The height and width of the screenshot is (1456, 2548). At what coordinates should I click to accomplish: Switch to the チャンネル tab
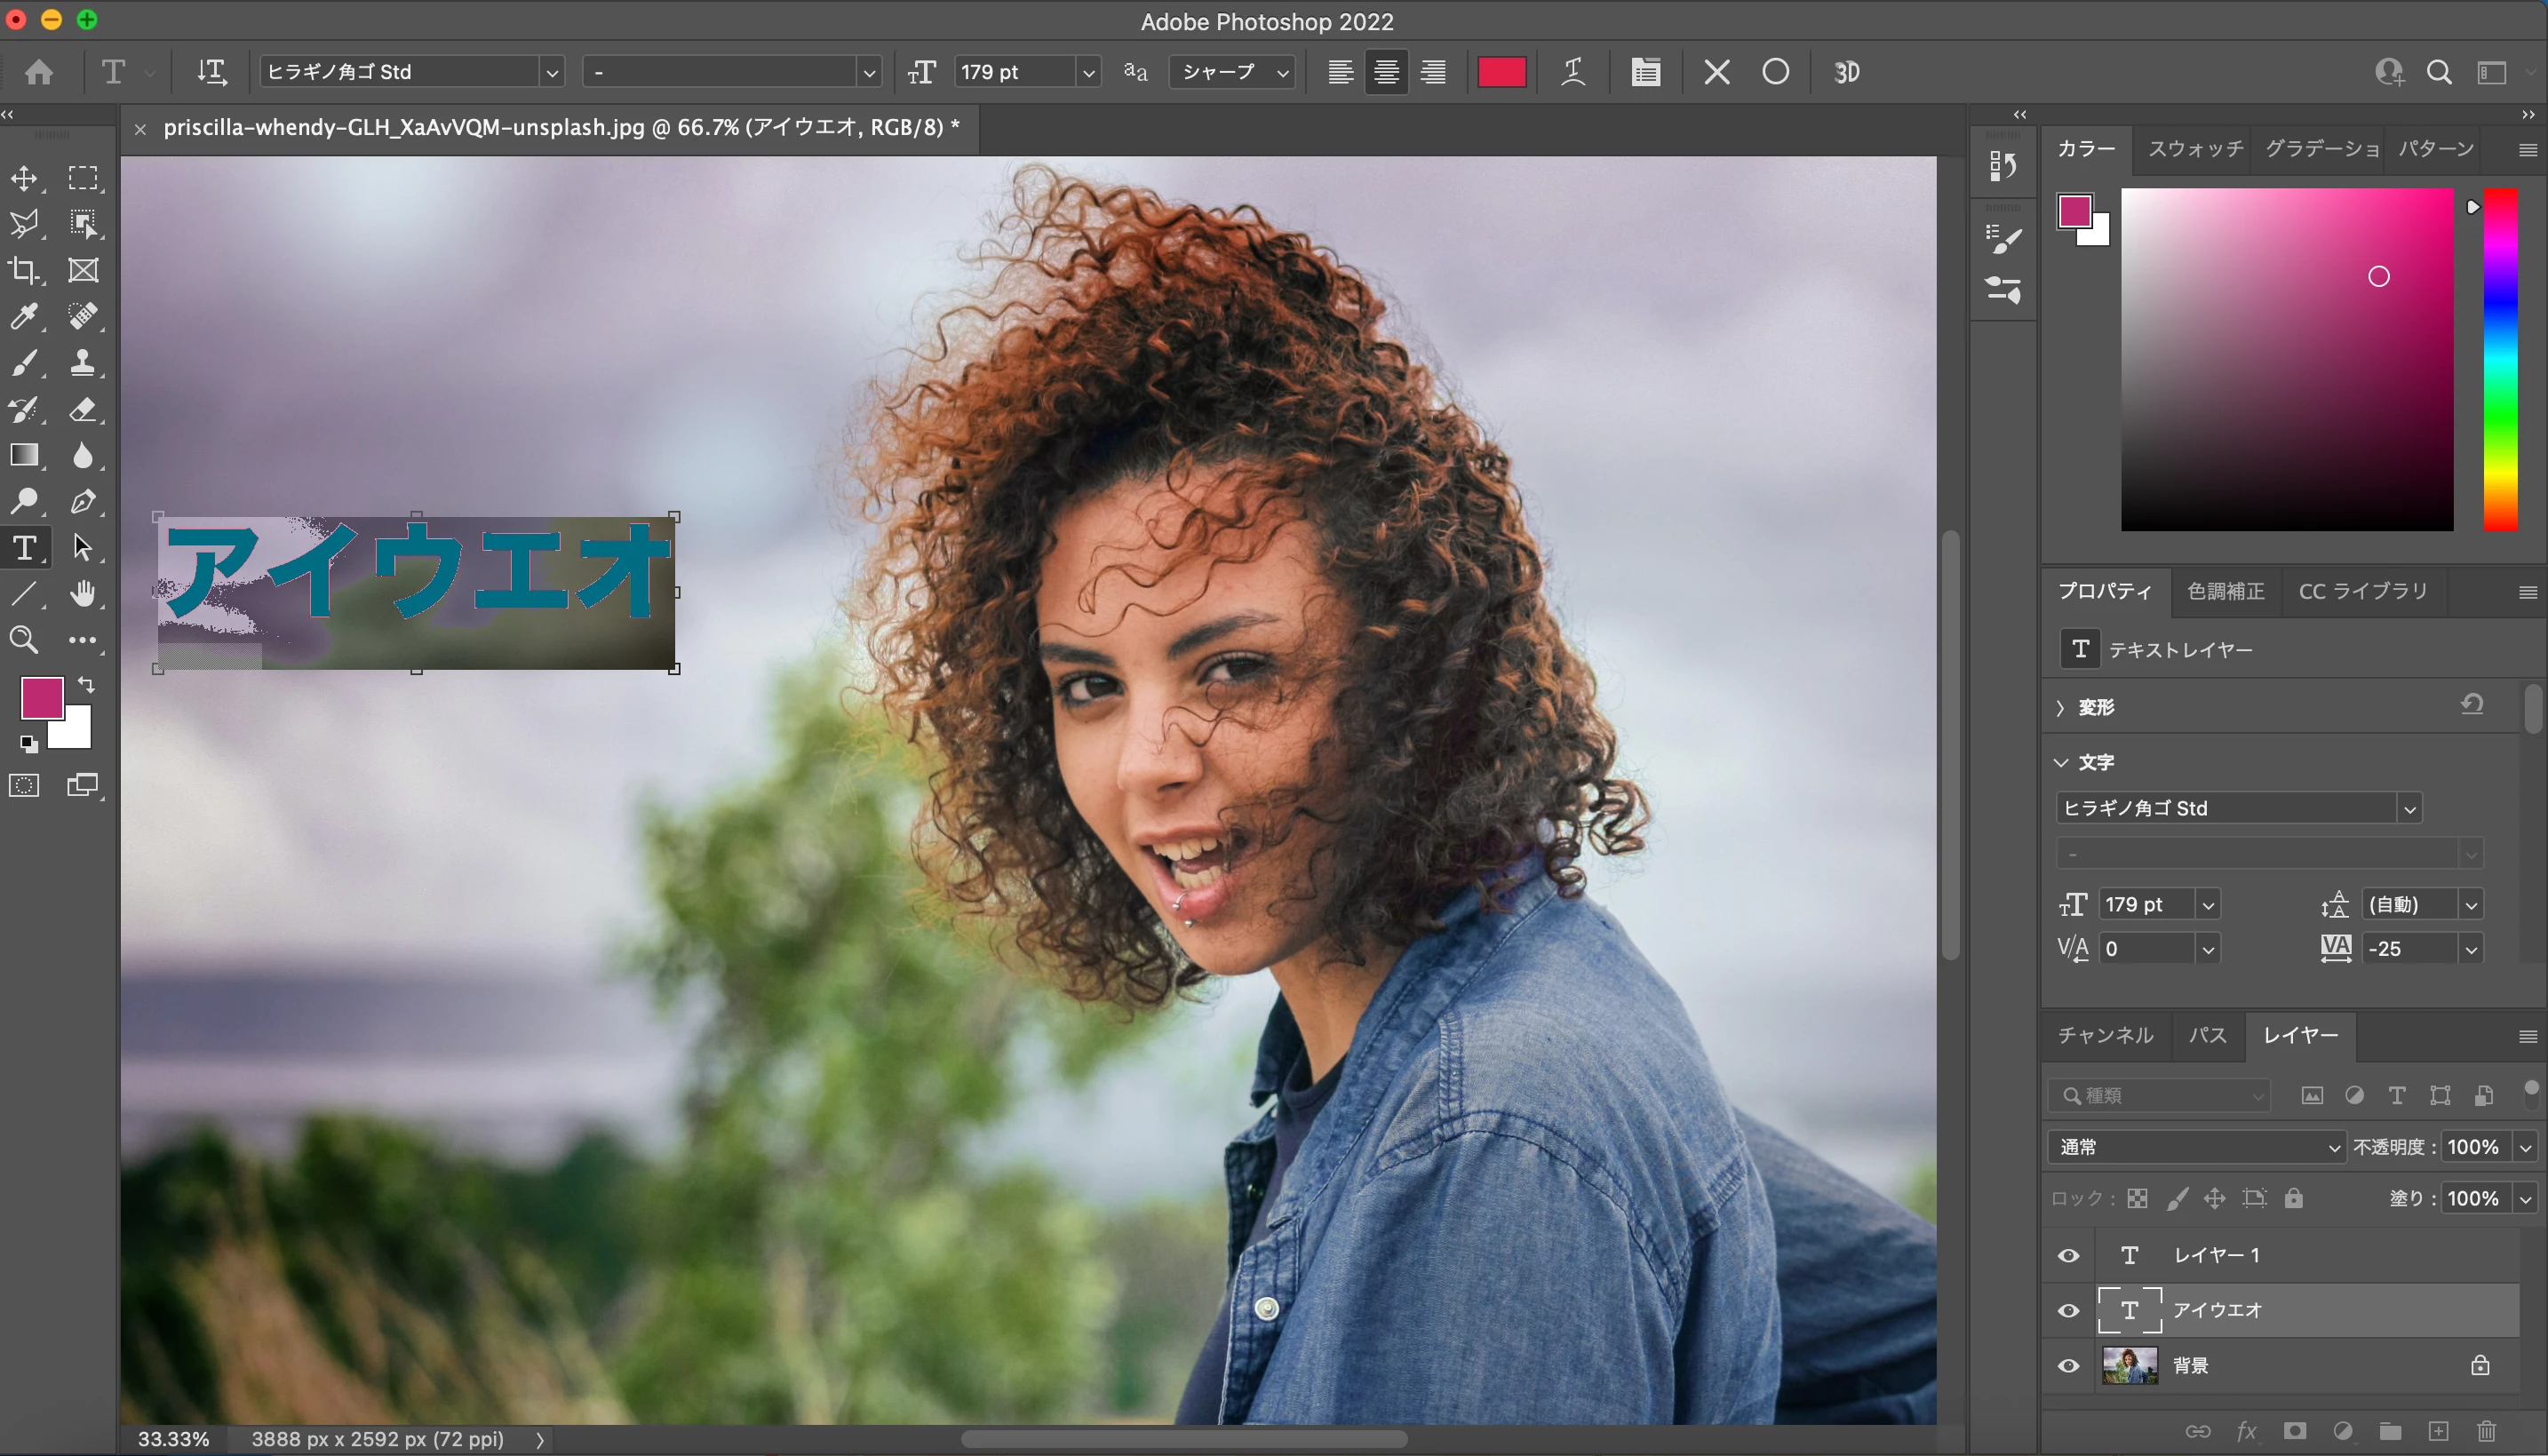[2105, 1035]
